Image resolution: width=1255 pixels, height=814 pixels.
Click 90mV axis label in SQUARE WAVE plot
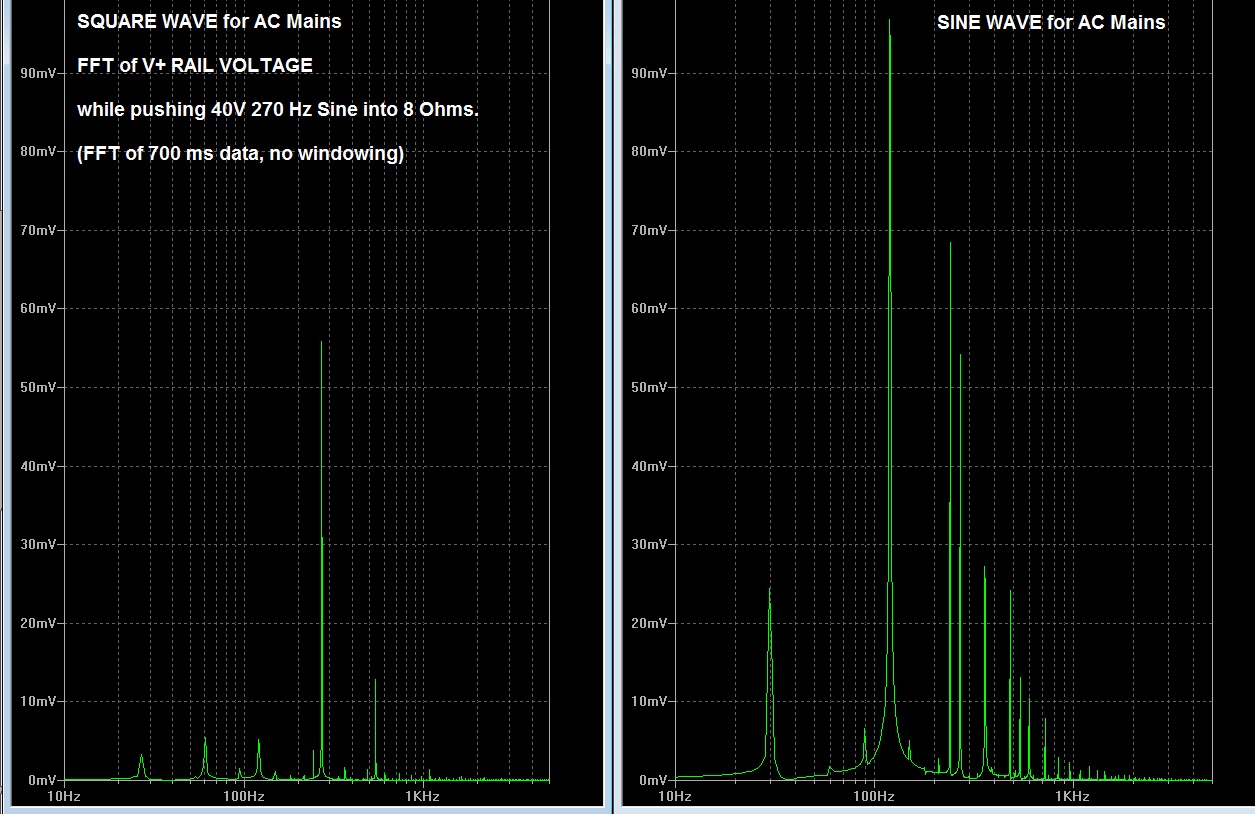[x=36, y=73]
